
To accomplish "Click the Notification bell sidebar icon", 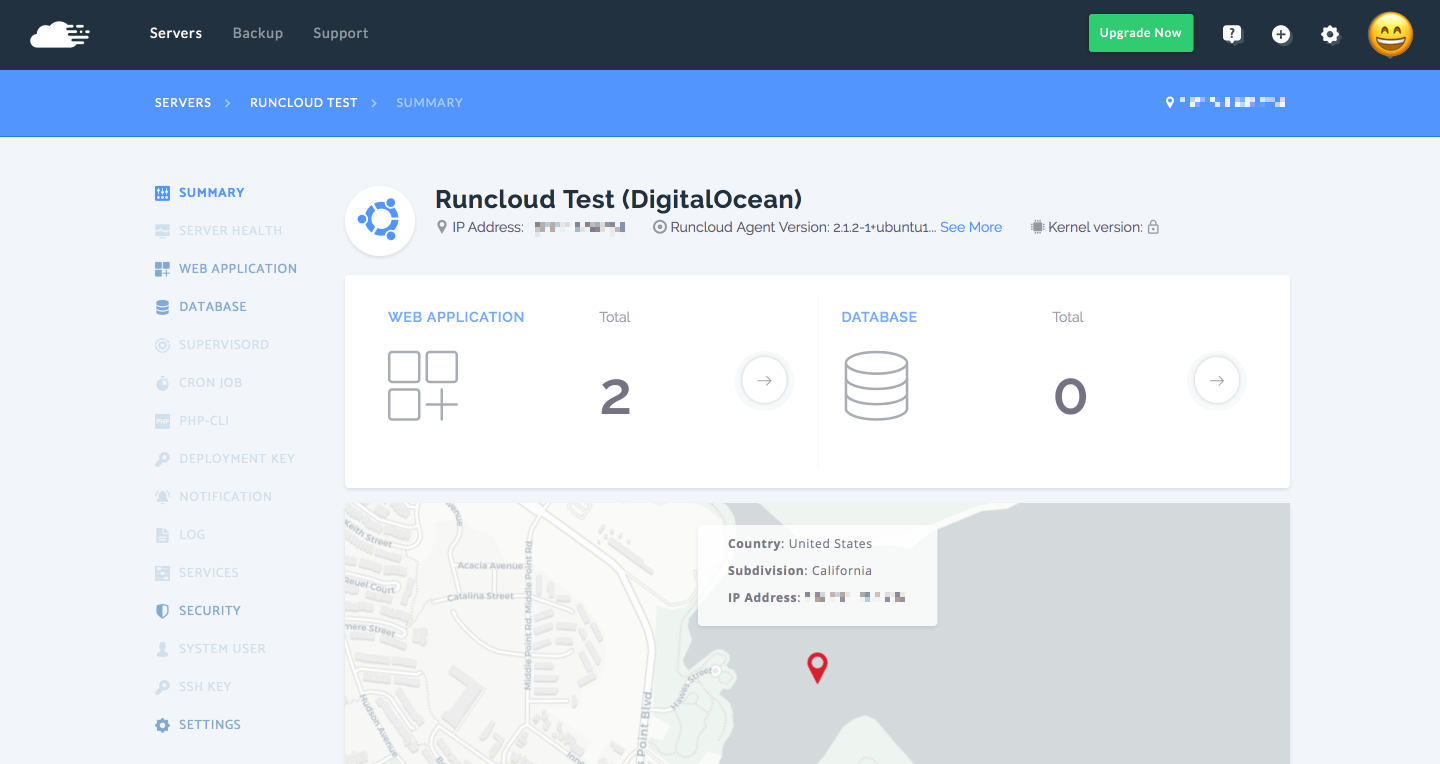I will coord(162,497).
